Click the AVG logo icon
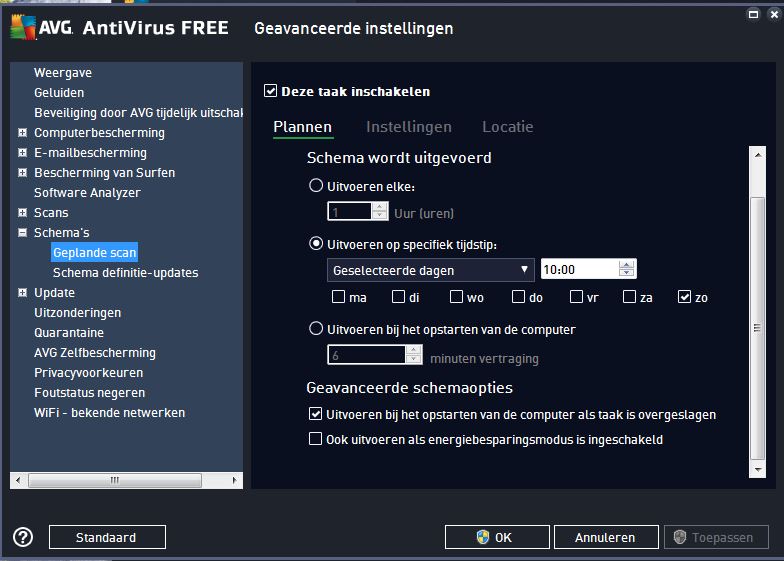784x561 pixels. tap(23, 27)
